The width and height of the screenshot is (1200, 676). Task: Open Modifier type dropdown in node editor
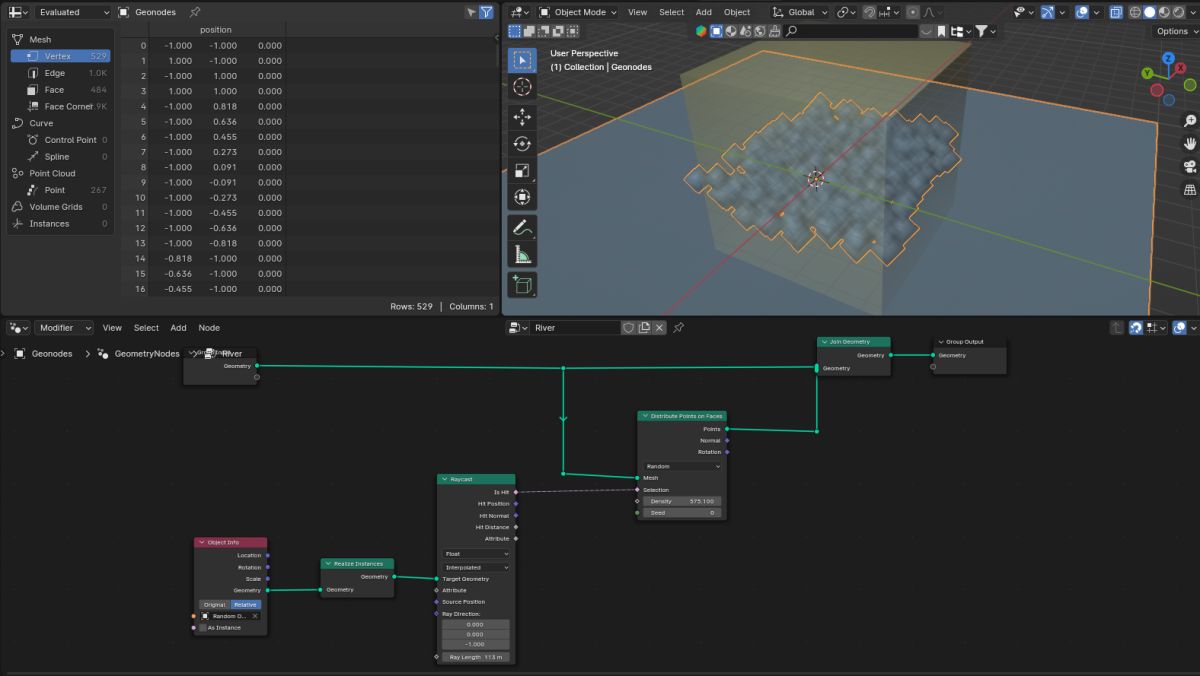64,327
